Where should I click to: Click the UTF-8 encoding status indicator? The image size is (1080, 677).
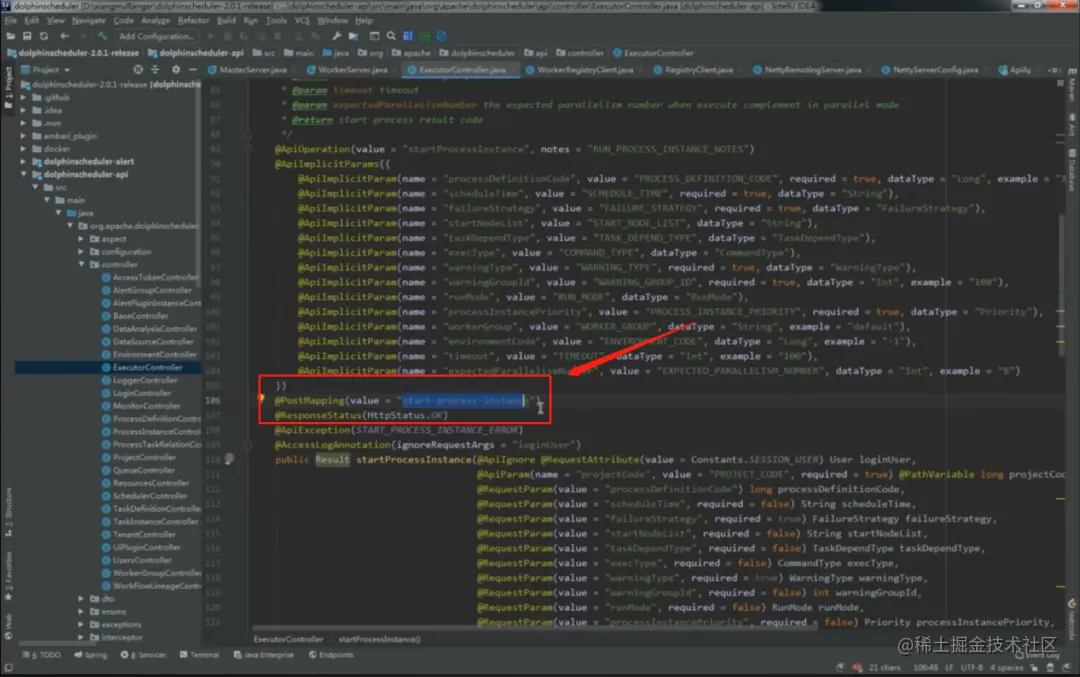971,667
